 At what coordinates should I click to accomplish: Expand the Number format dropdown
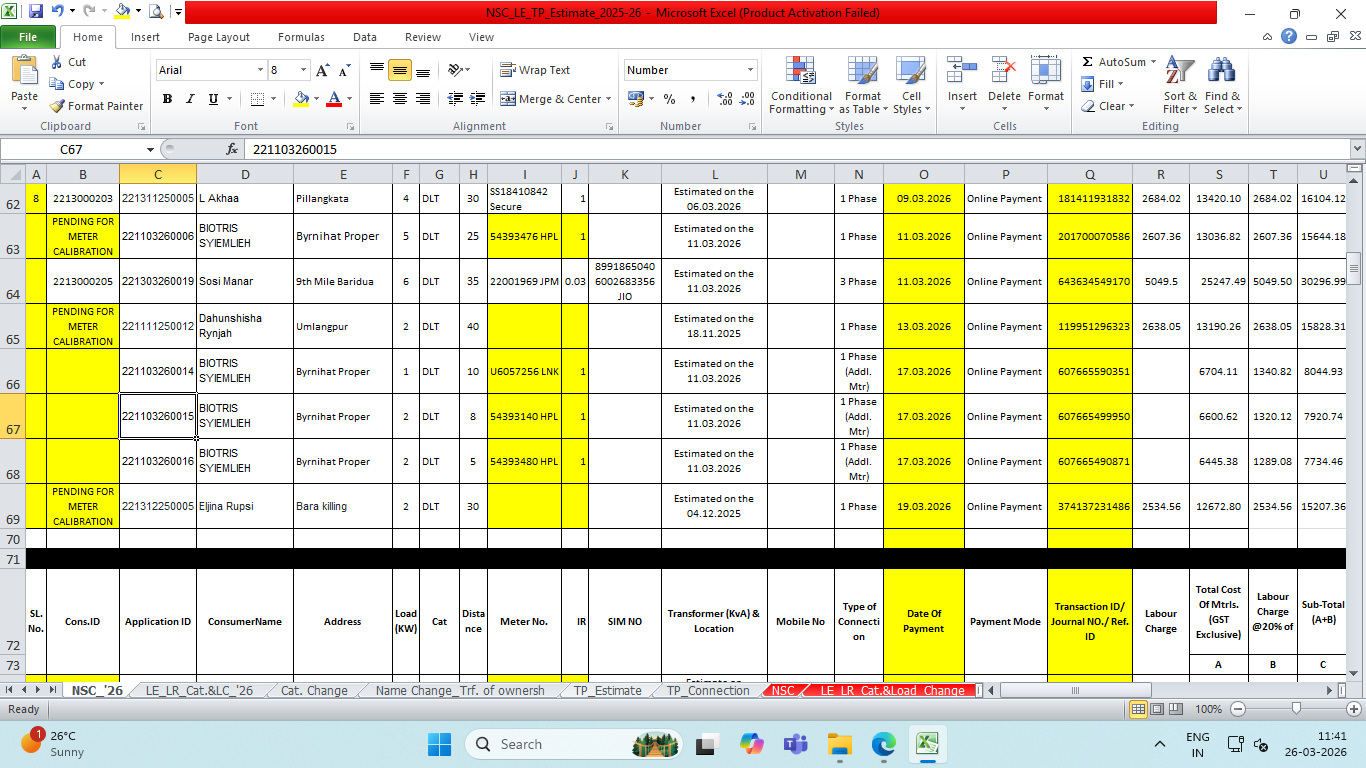pyautogui.click(x=750, y=70)
